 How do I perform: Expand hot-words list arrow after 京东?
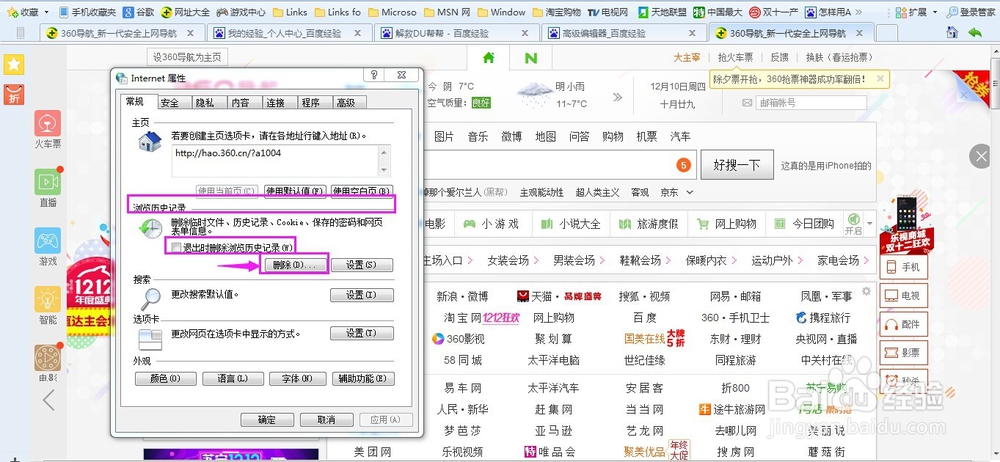pyautogui.click(x=689, y=192)
